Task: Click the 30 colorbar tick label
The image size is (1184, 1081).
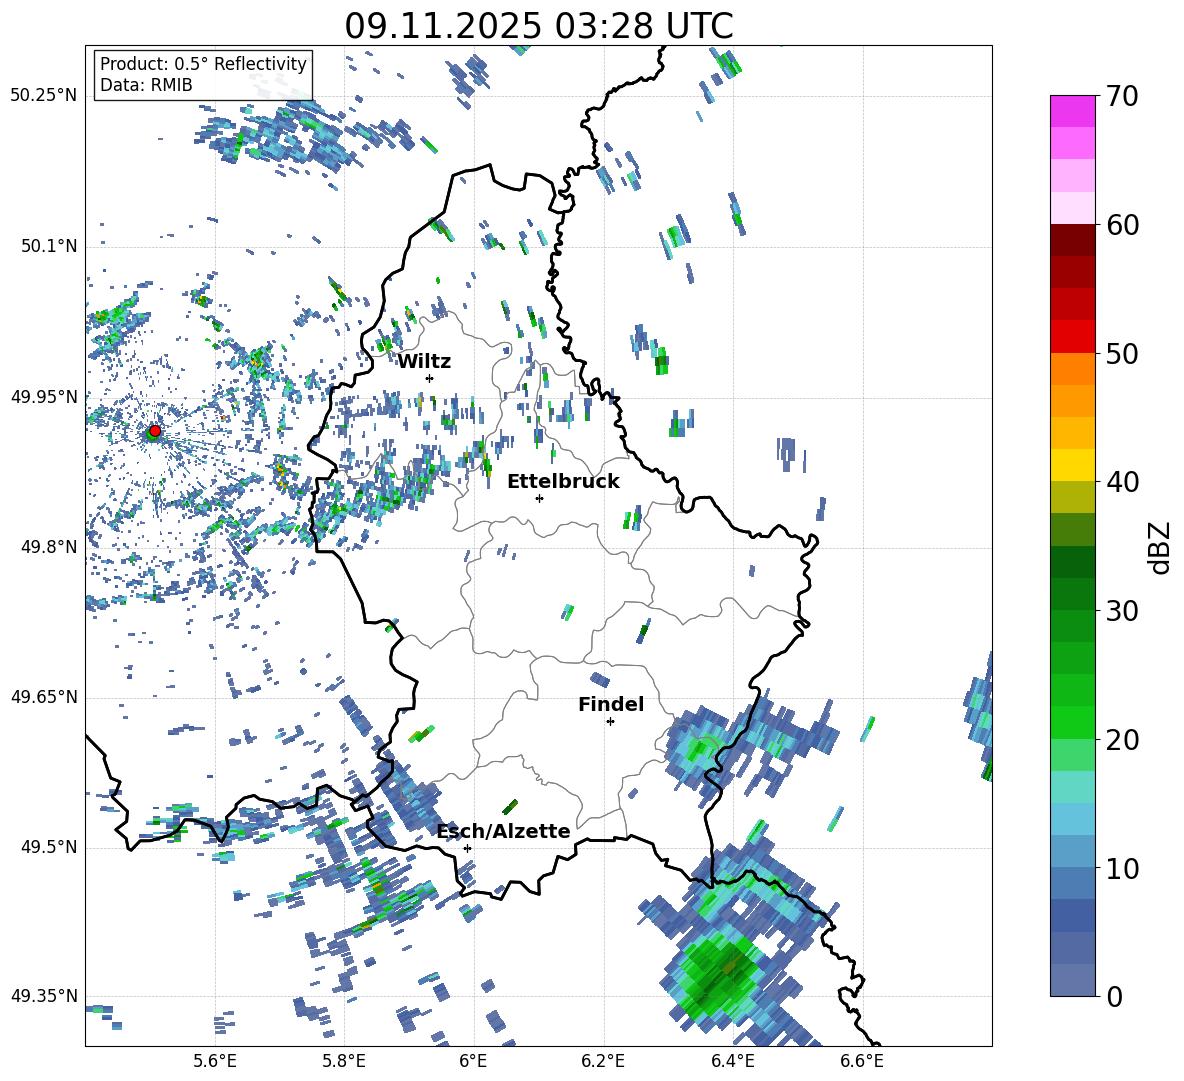Action: click(x=1122, y=611)
